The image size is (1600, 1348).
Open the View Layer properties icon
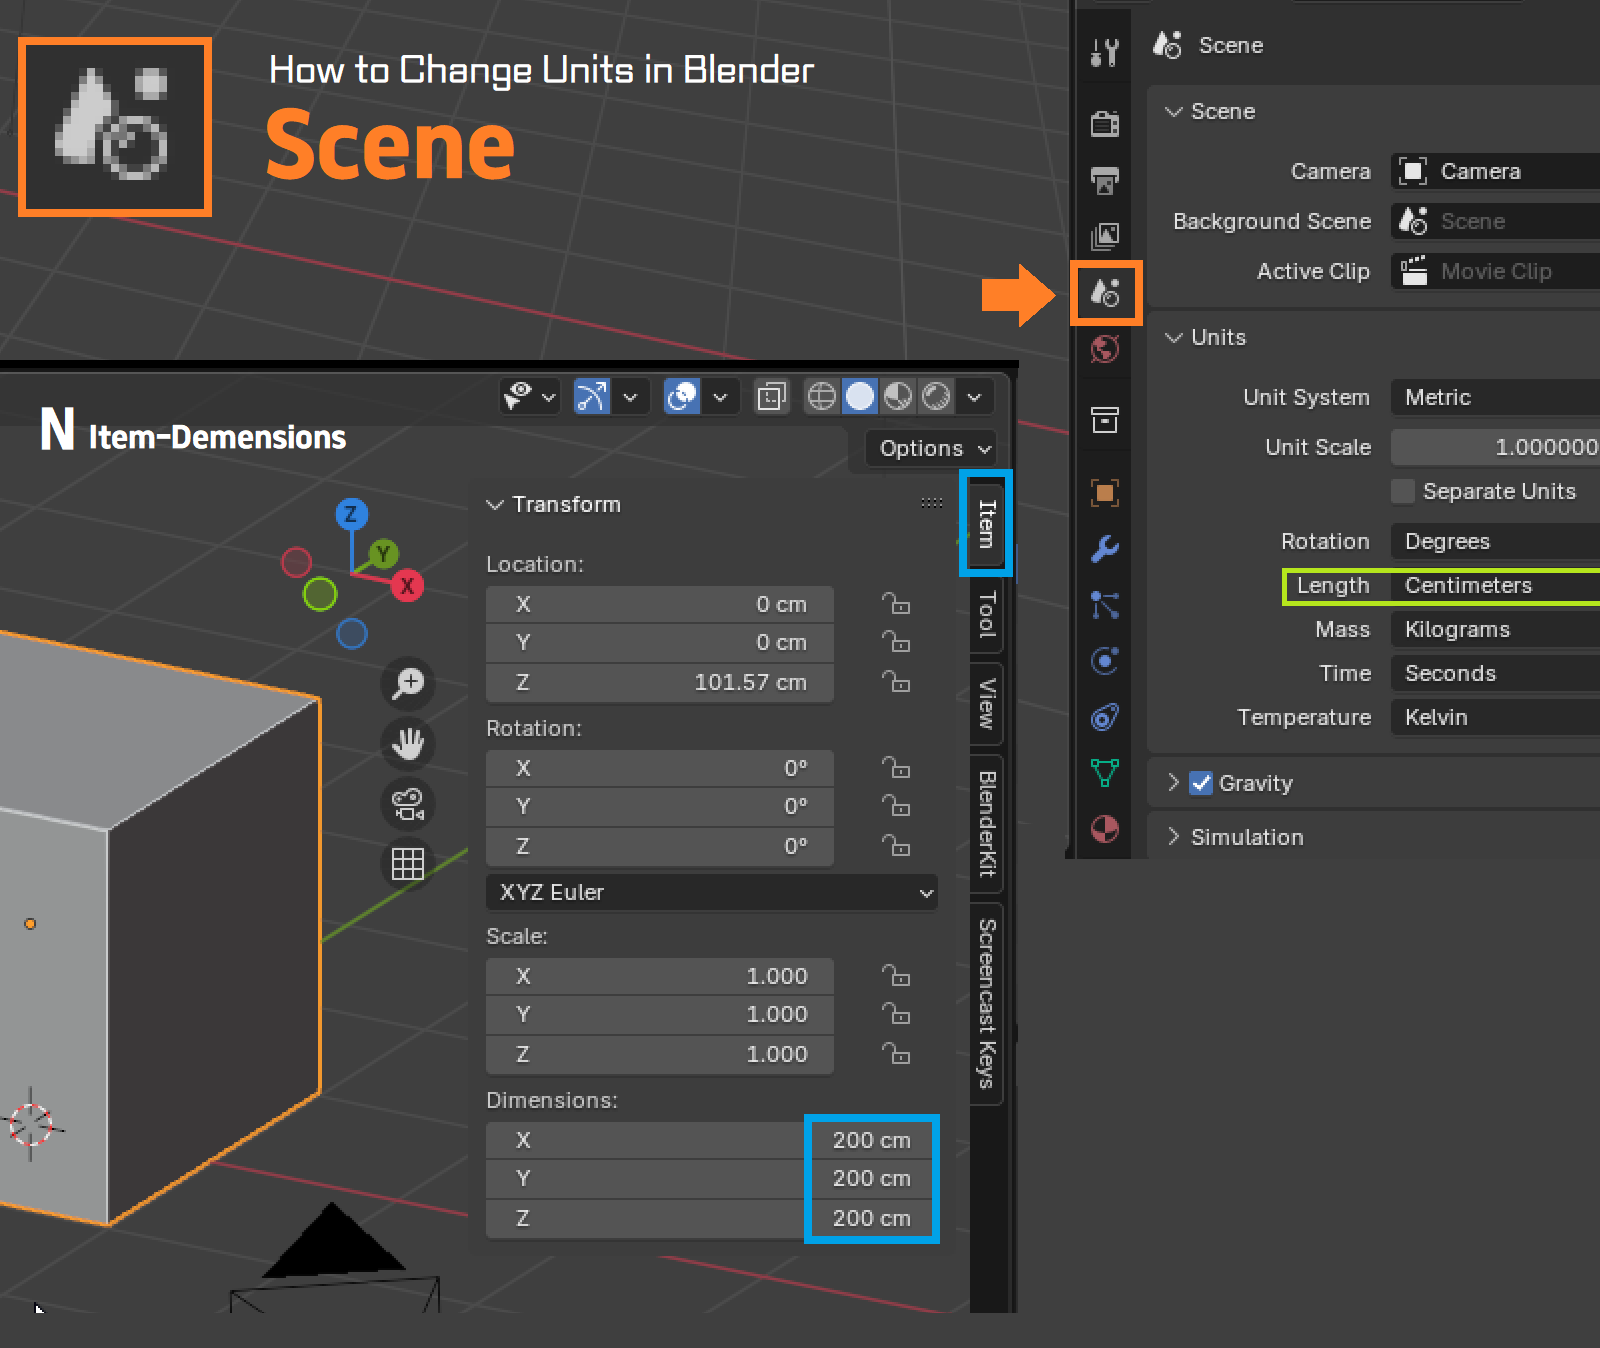(x=1104, y=236)
